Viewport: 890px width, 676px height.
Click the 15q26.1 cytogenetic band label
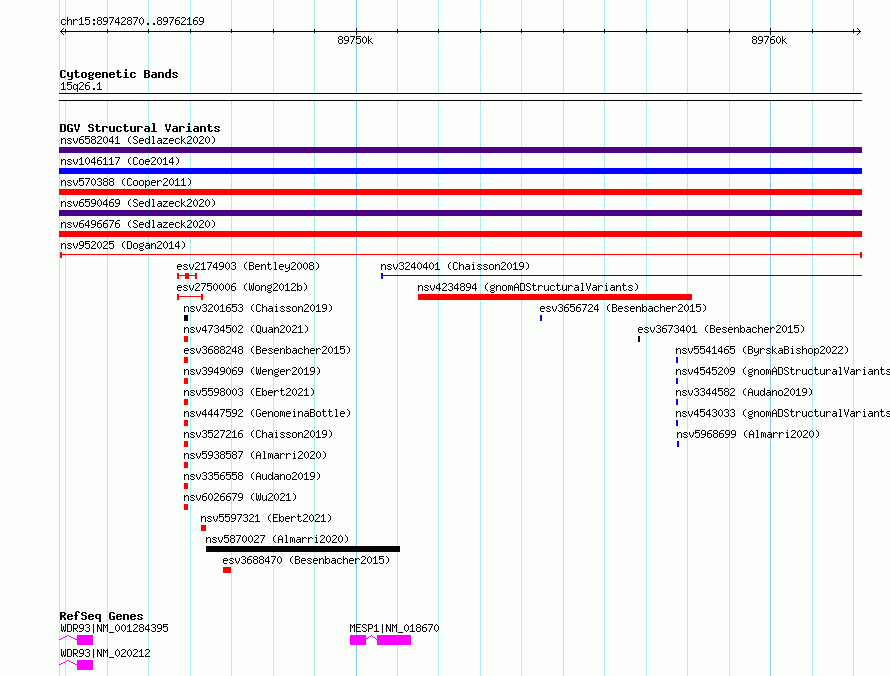point(81,86)
